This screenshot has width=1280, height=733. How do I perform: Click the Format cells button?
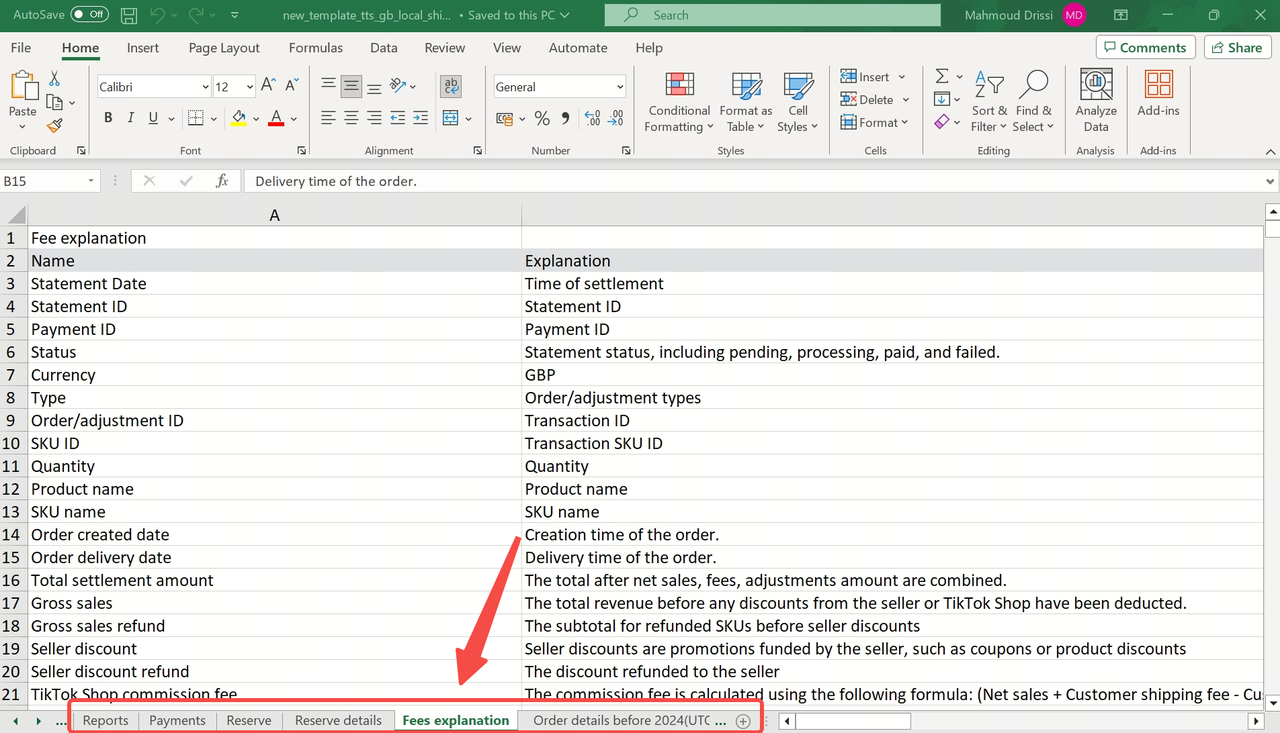pos(874,123)
